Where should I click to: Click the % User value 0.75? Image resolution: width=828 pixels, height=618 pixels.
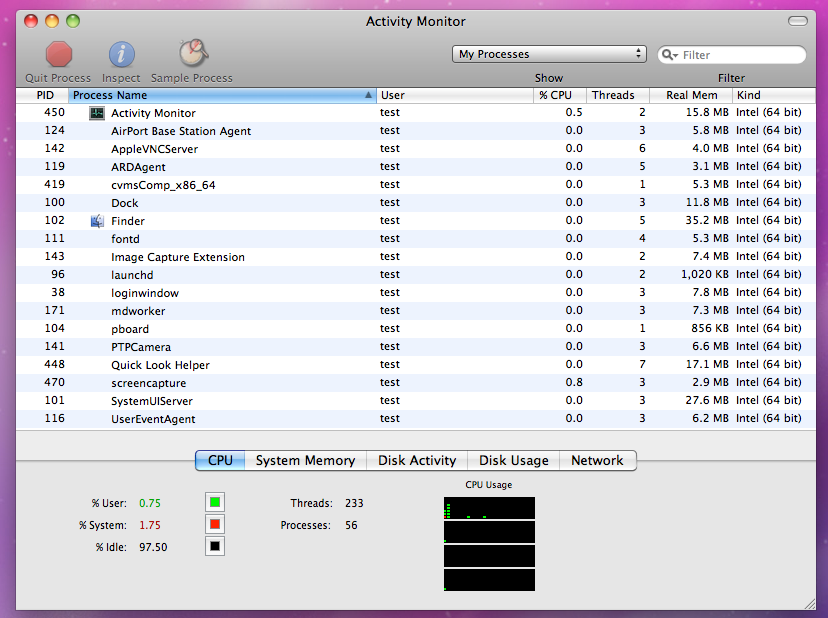point(150,503)
